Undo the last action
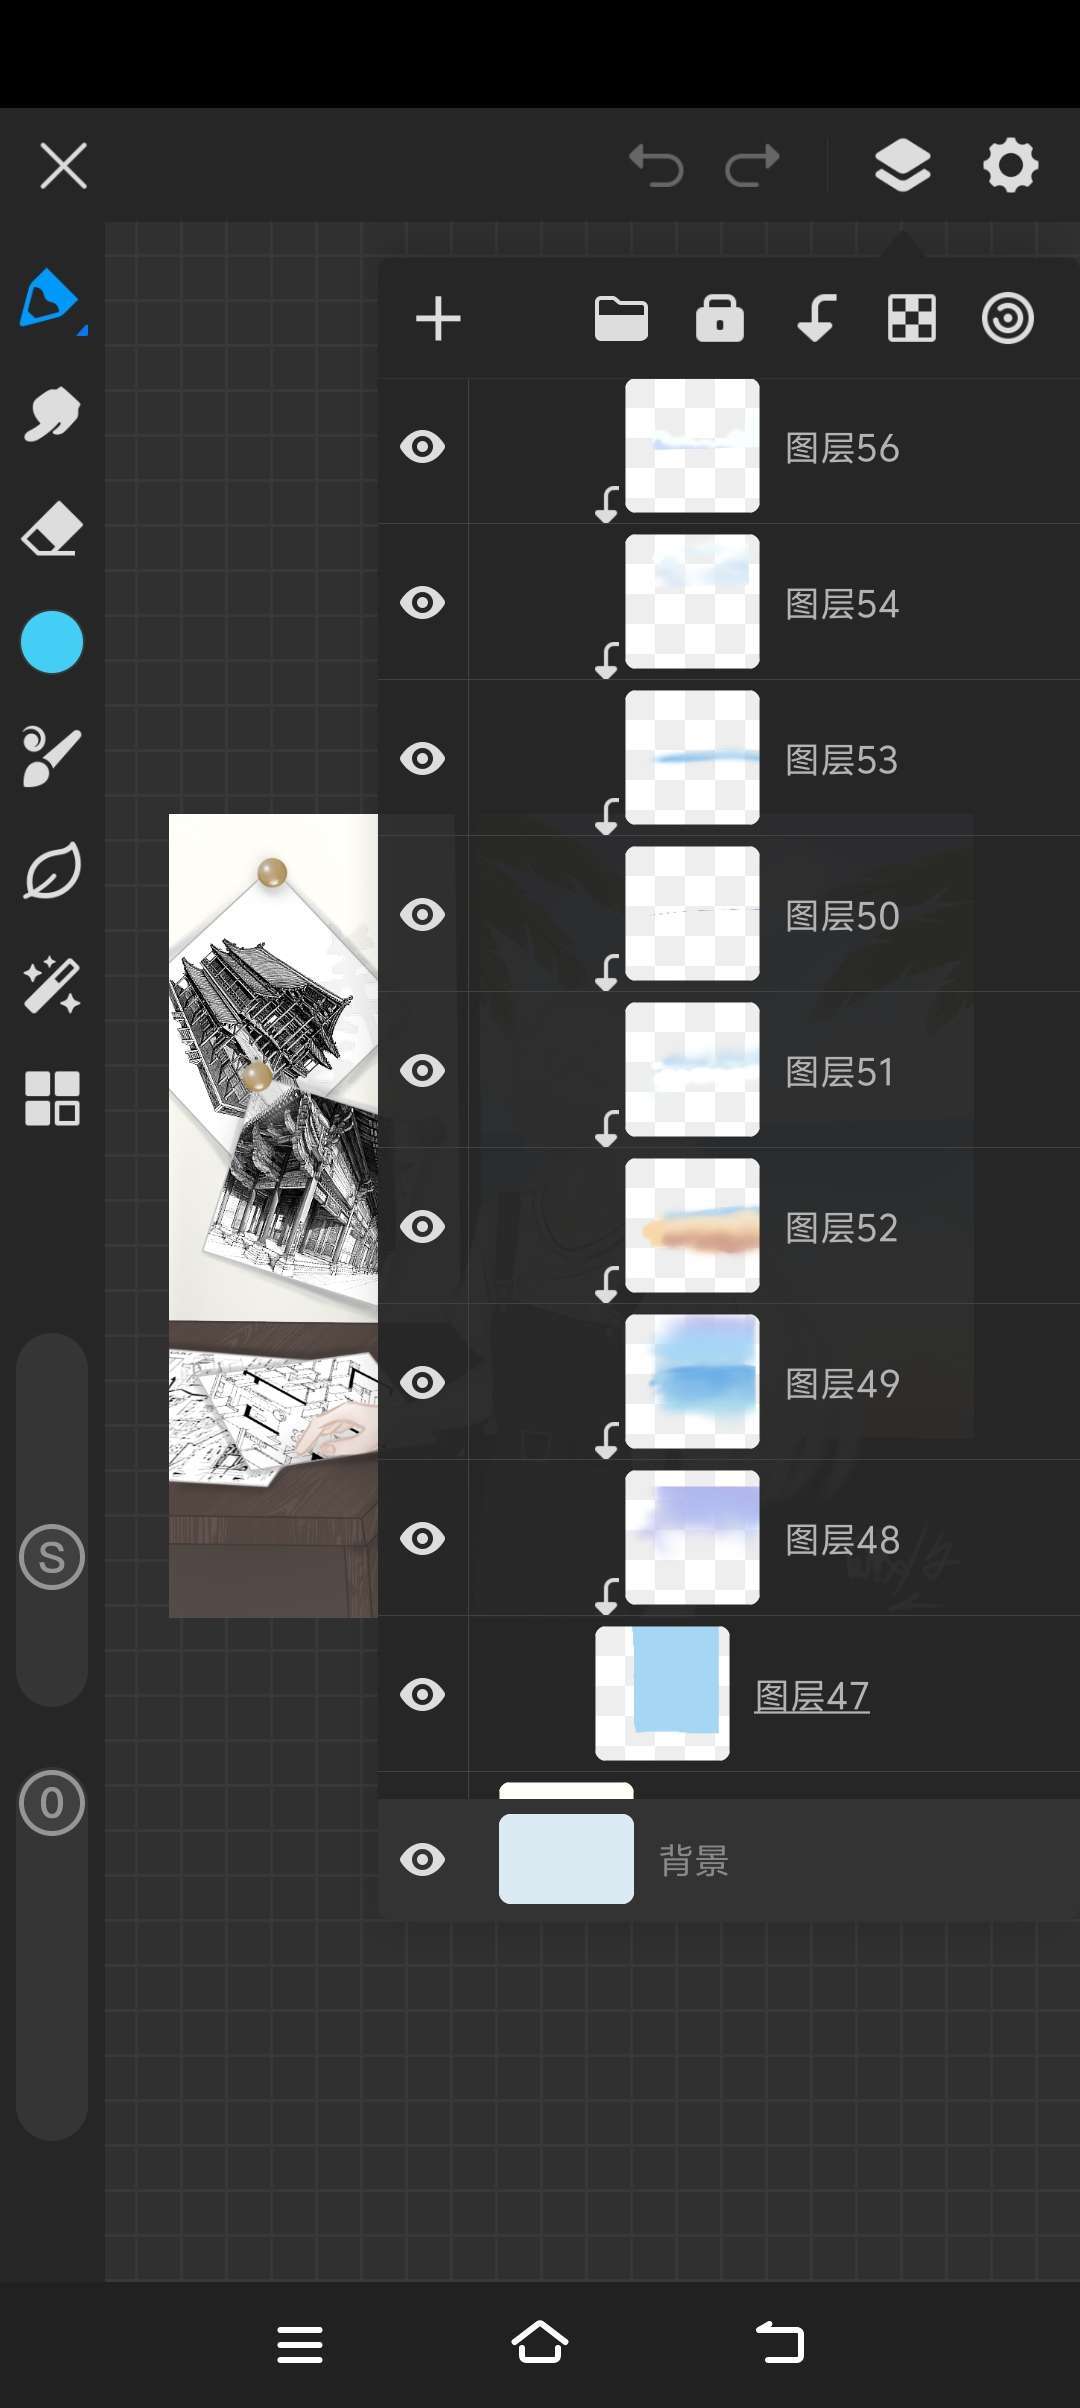Image resolution: width=1080 pixels, height=2408 pixels. [656, 166]
